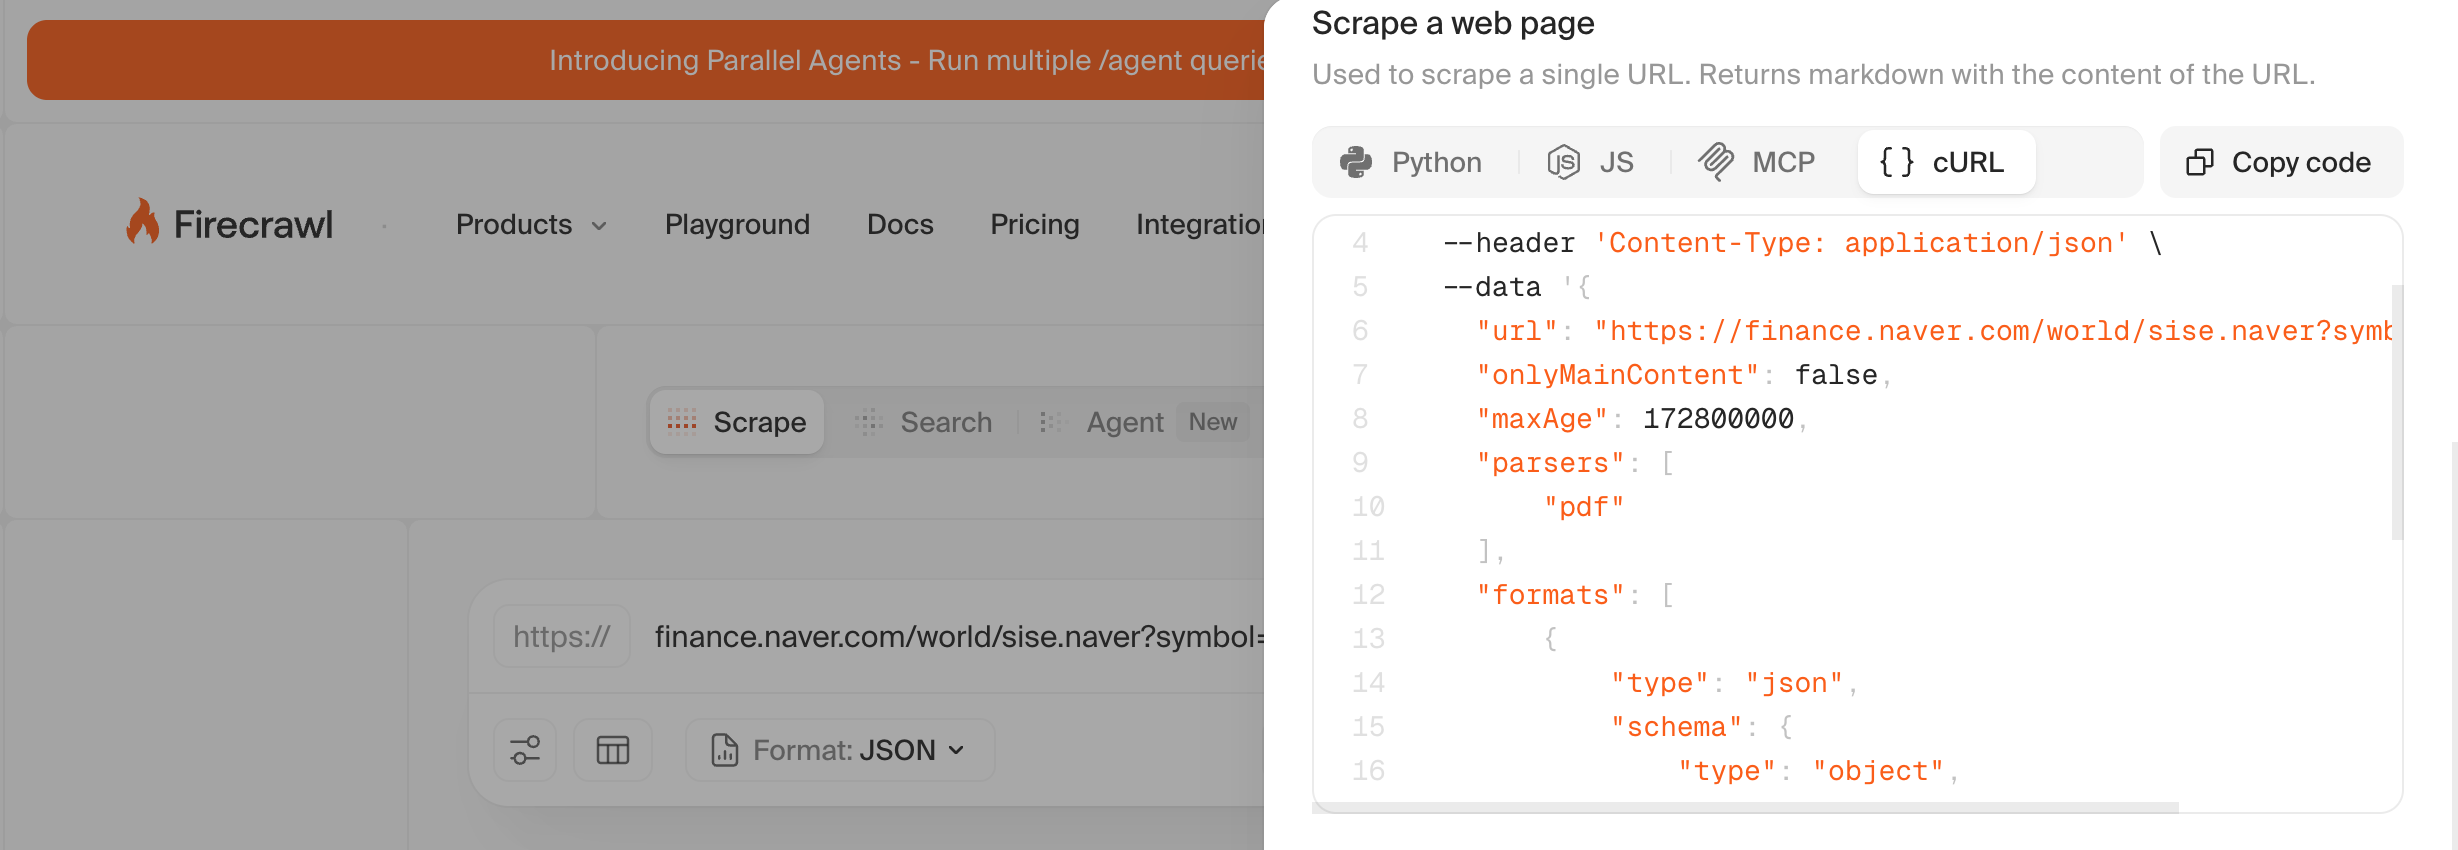Click the "formats" key in code

click(1550, 595)
